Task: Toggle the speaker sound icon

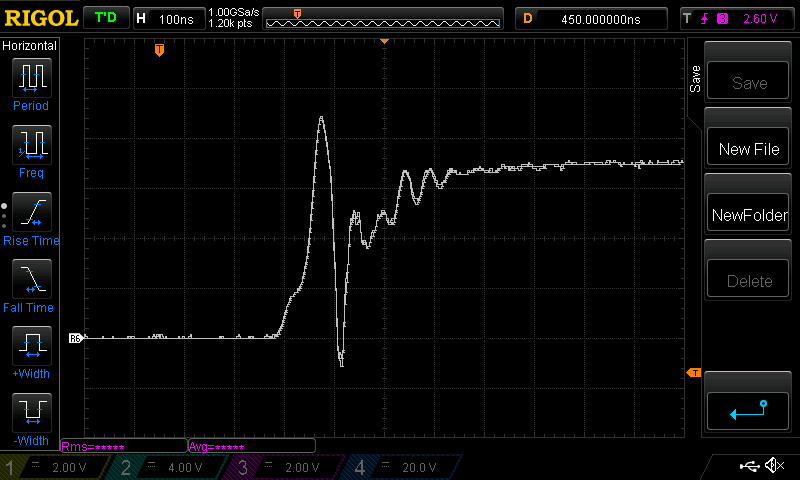Action: pos(773,466)
